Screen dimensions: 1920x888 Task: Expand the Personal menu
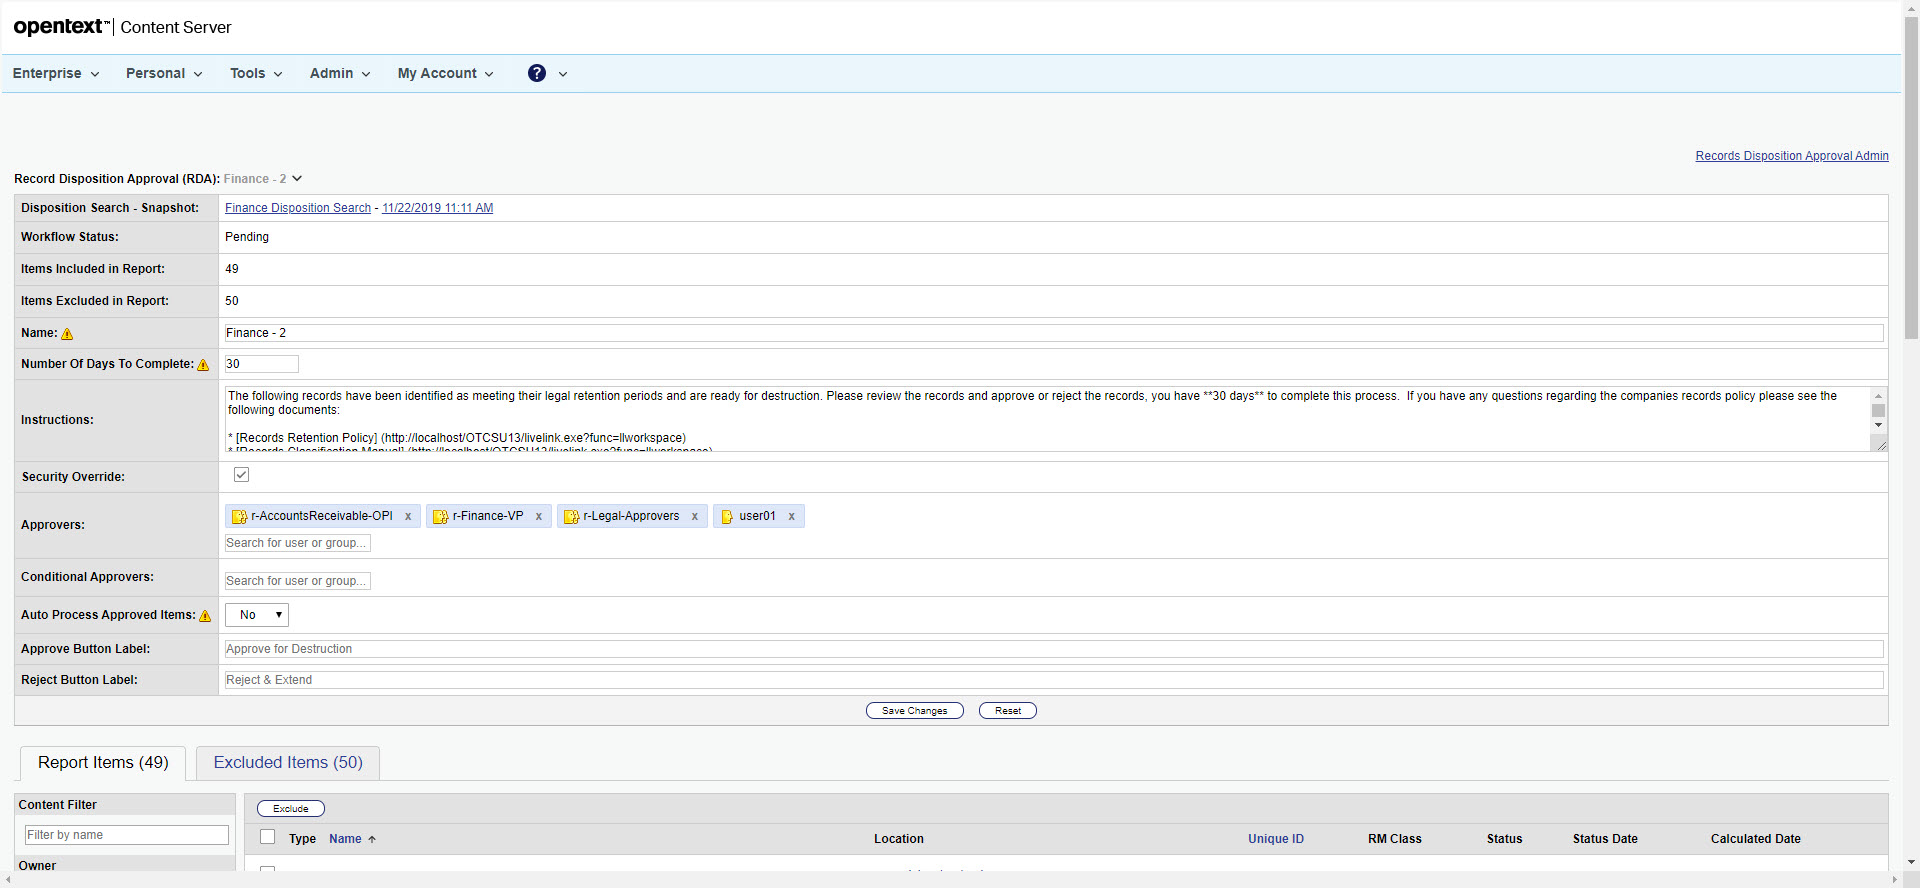(x=164, y=73)
